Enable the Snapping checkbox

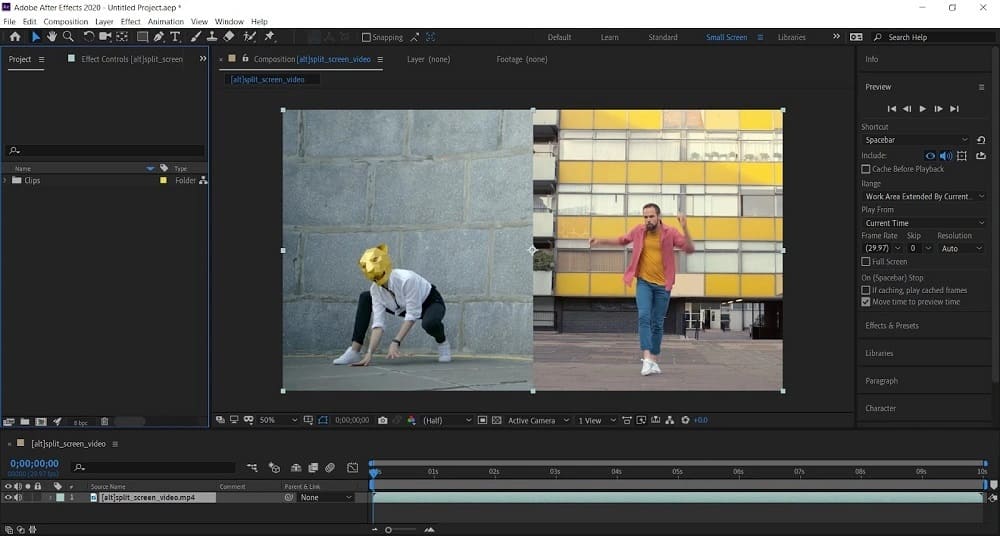pyautogui.click(x=366, y=38)
